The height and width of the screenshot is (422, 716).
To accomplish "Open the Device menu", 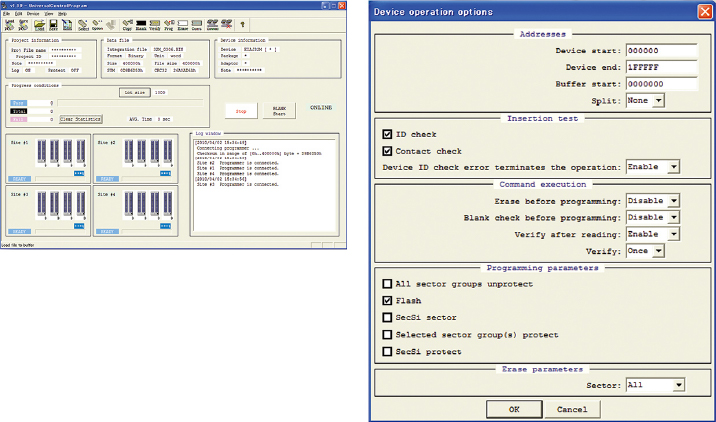I will [33, 14].
